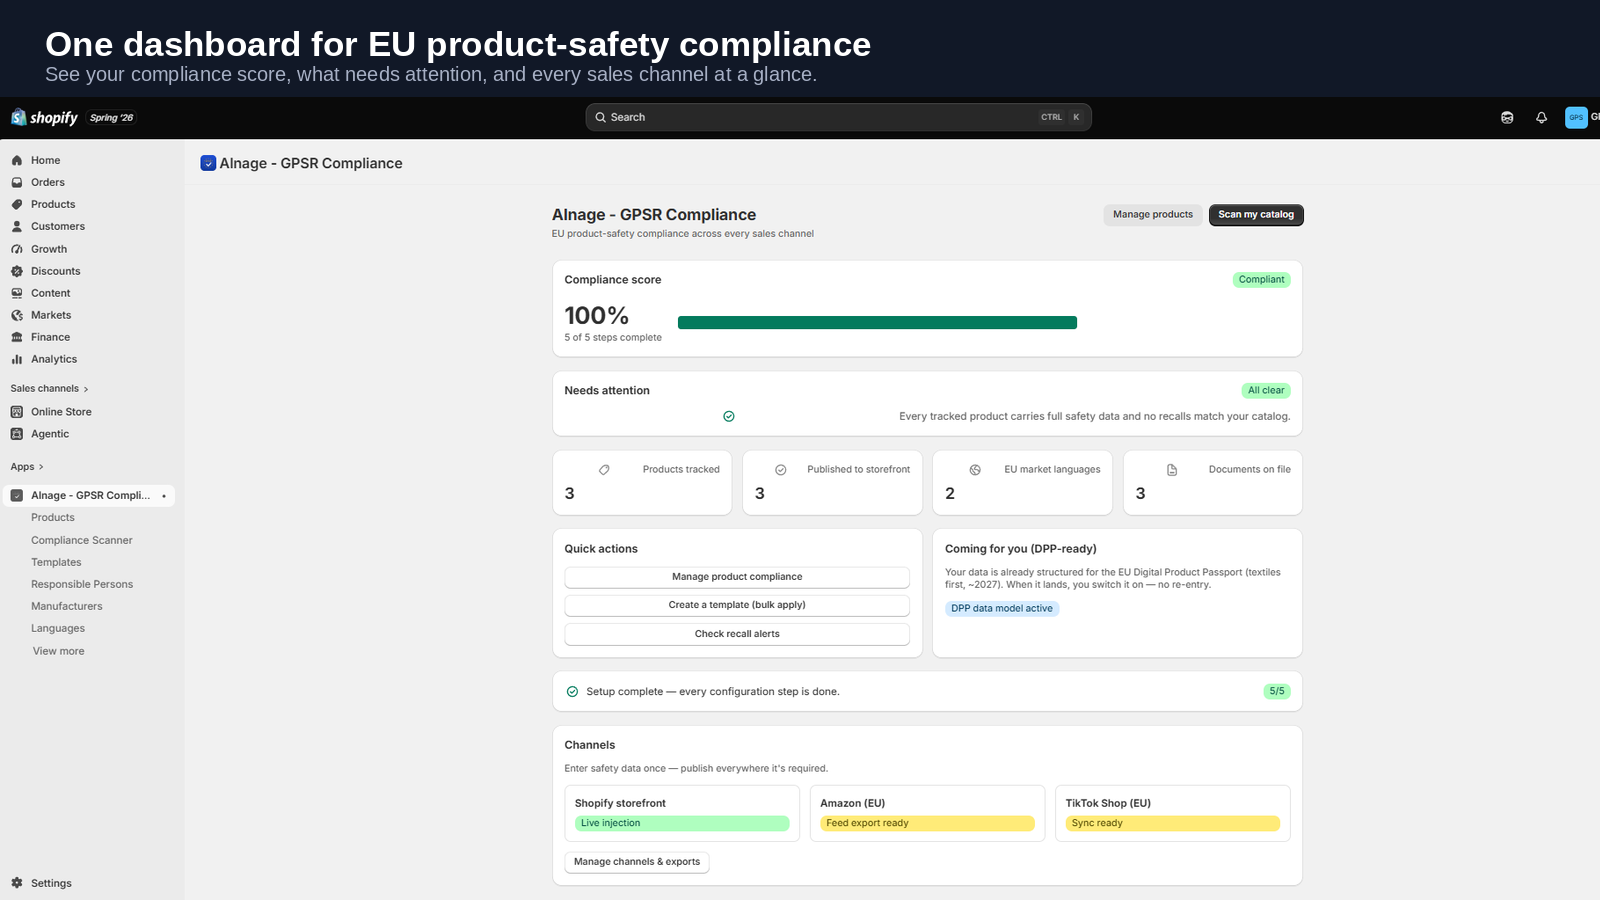Open Orders using its inbox icon
1600x900 pixels.
(x=17, y=182)
